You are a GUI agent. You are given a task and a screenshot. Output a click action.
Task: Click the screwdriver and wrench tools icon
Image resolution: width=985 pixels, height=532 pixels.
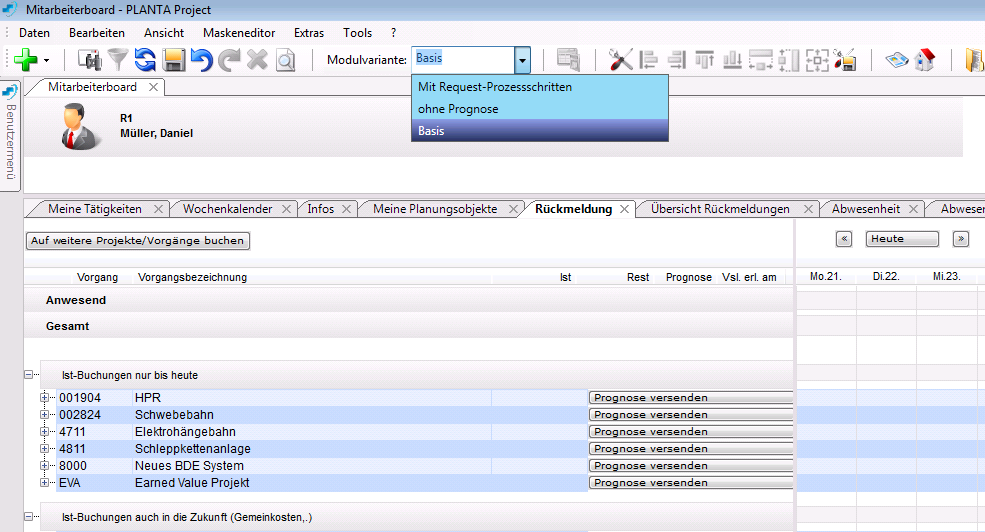click(621, 60)
